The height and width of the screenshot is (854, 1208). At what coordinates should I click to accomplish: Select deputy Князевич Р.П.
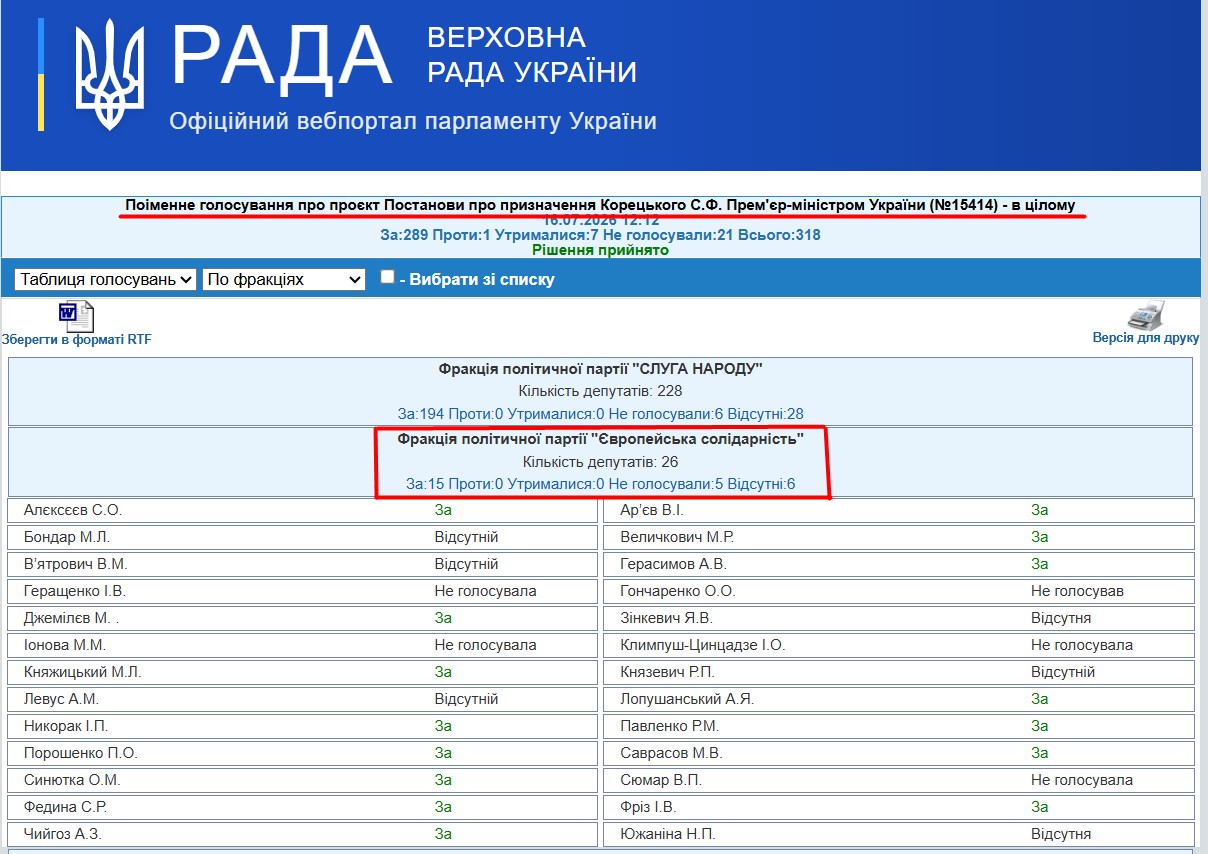(667, 672)
